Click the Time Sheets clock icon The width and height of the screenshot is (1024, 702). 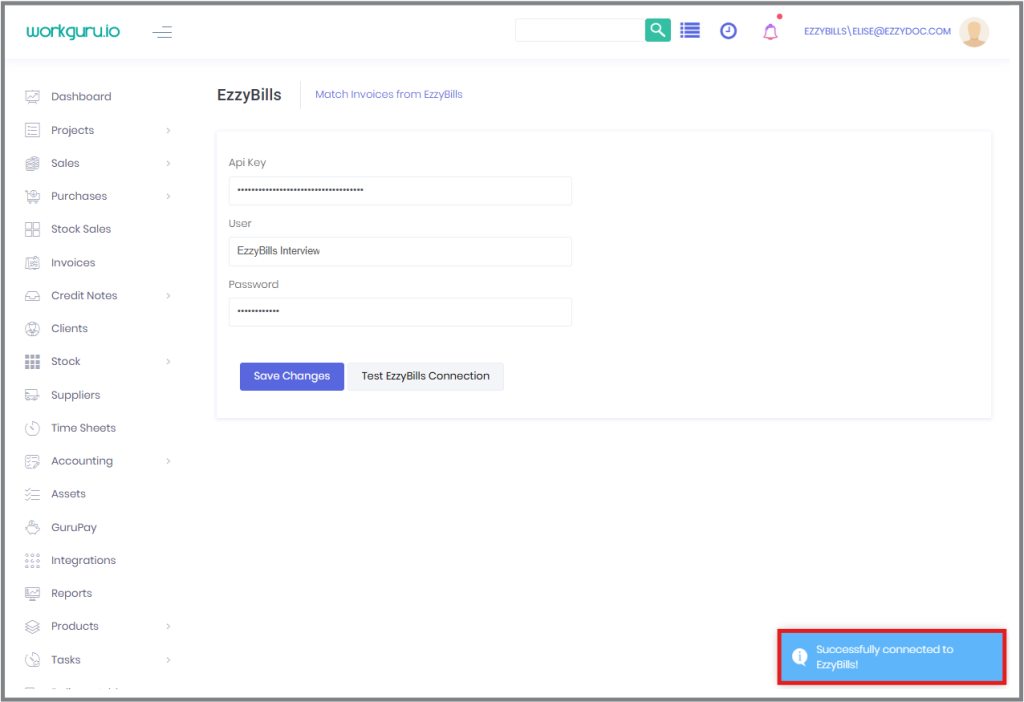32,428
